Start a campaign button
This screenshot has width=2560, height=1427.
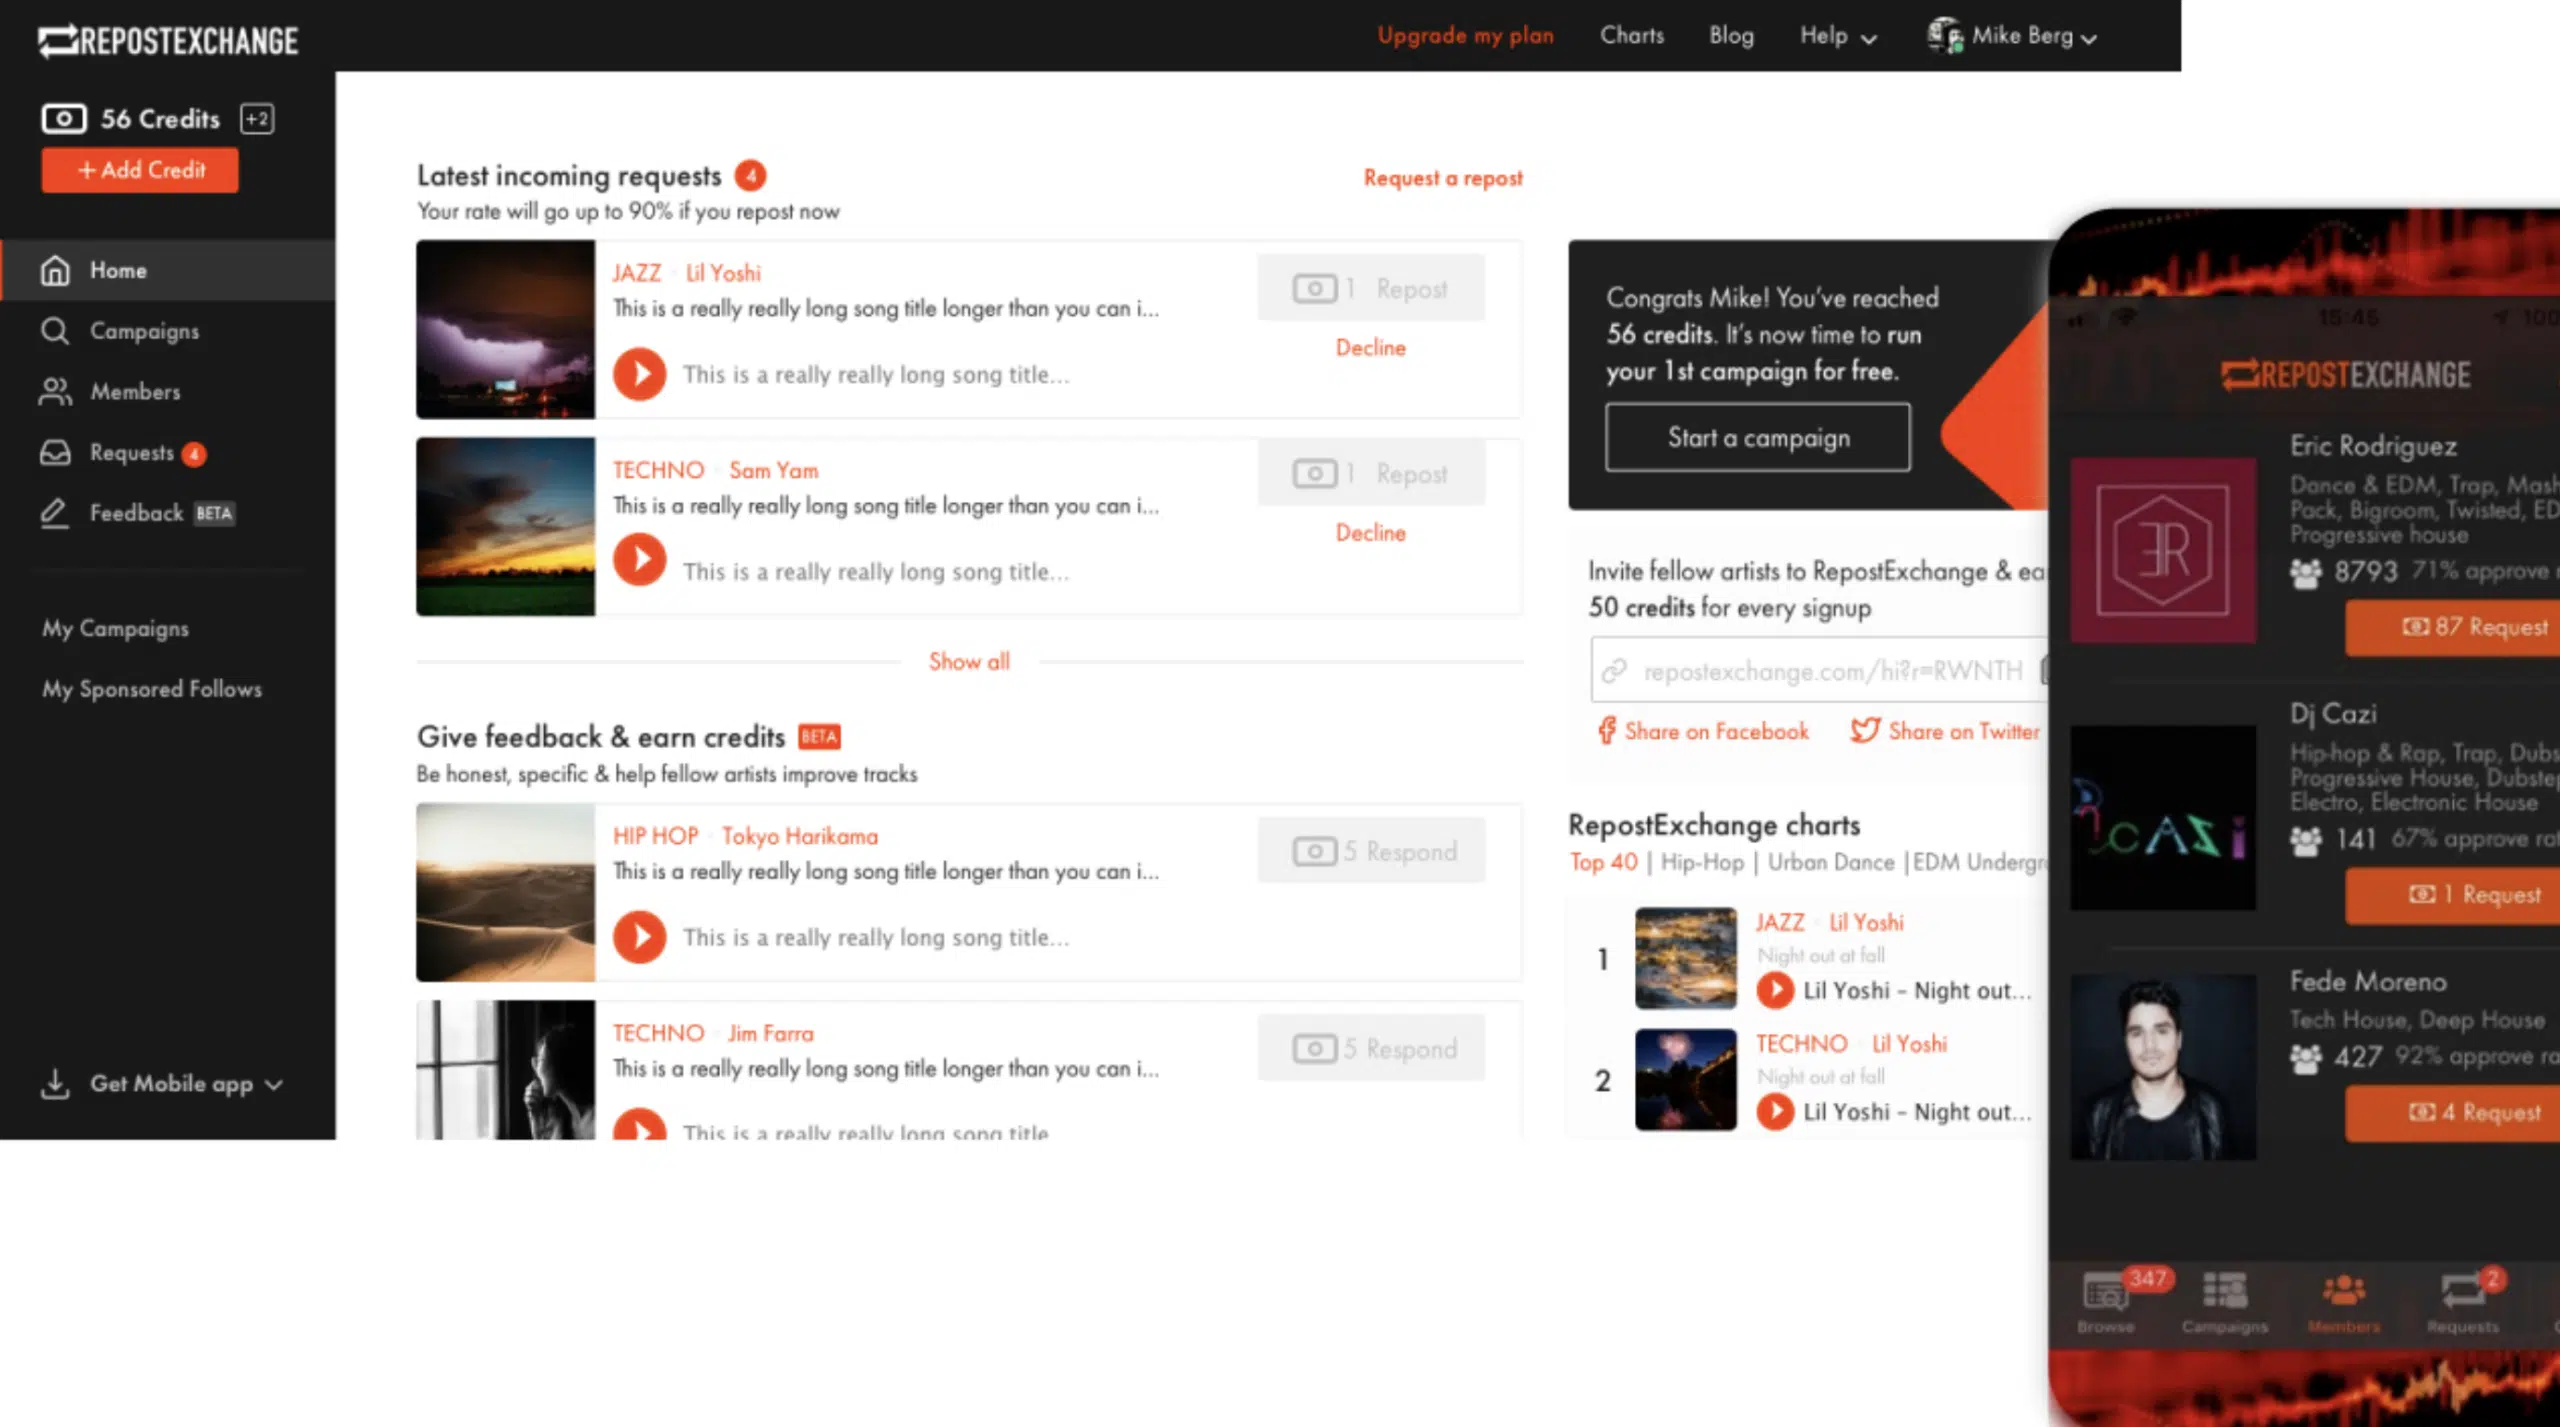click(x=1758, y=437)
